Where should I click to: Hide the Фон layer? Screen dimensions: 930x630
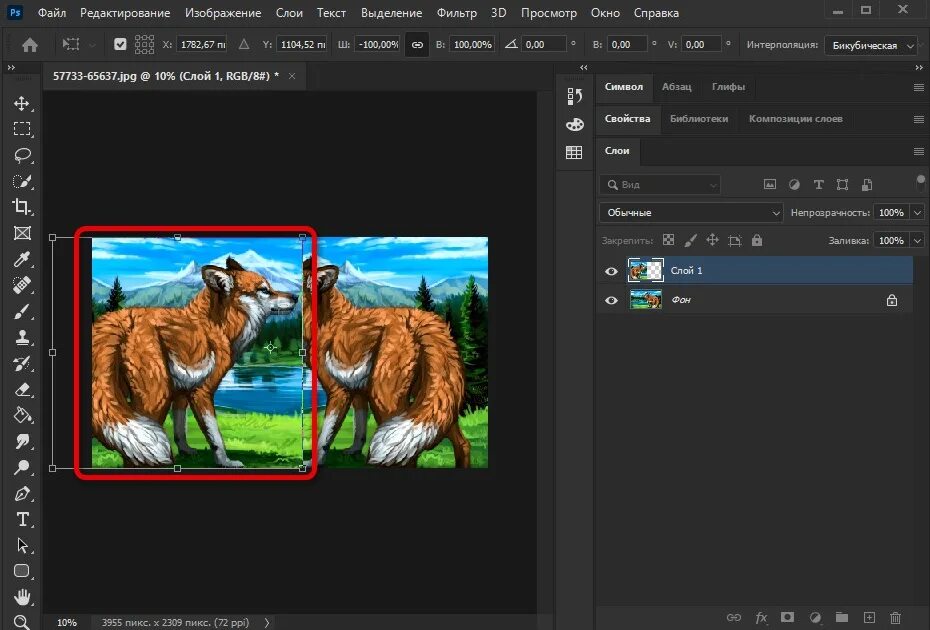tap(611, 300)
